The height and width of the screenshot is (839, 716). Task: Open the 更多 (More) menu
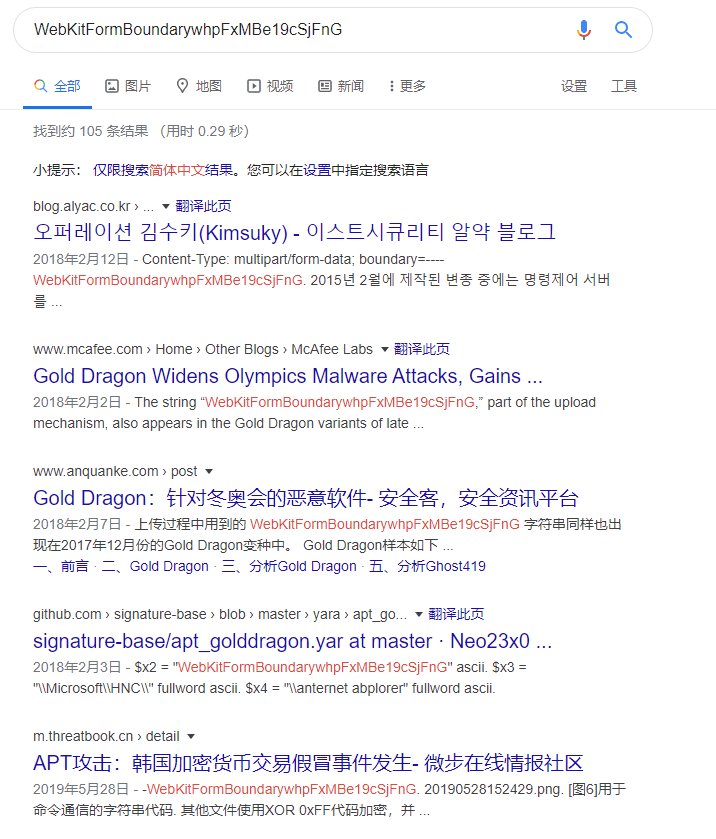pos(407,86)
